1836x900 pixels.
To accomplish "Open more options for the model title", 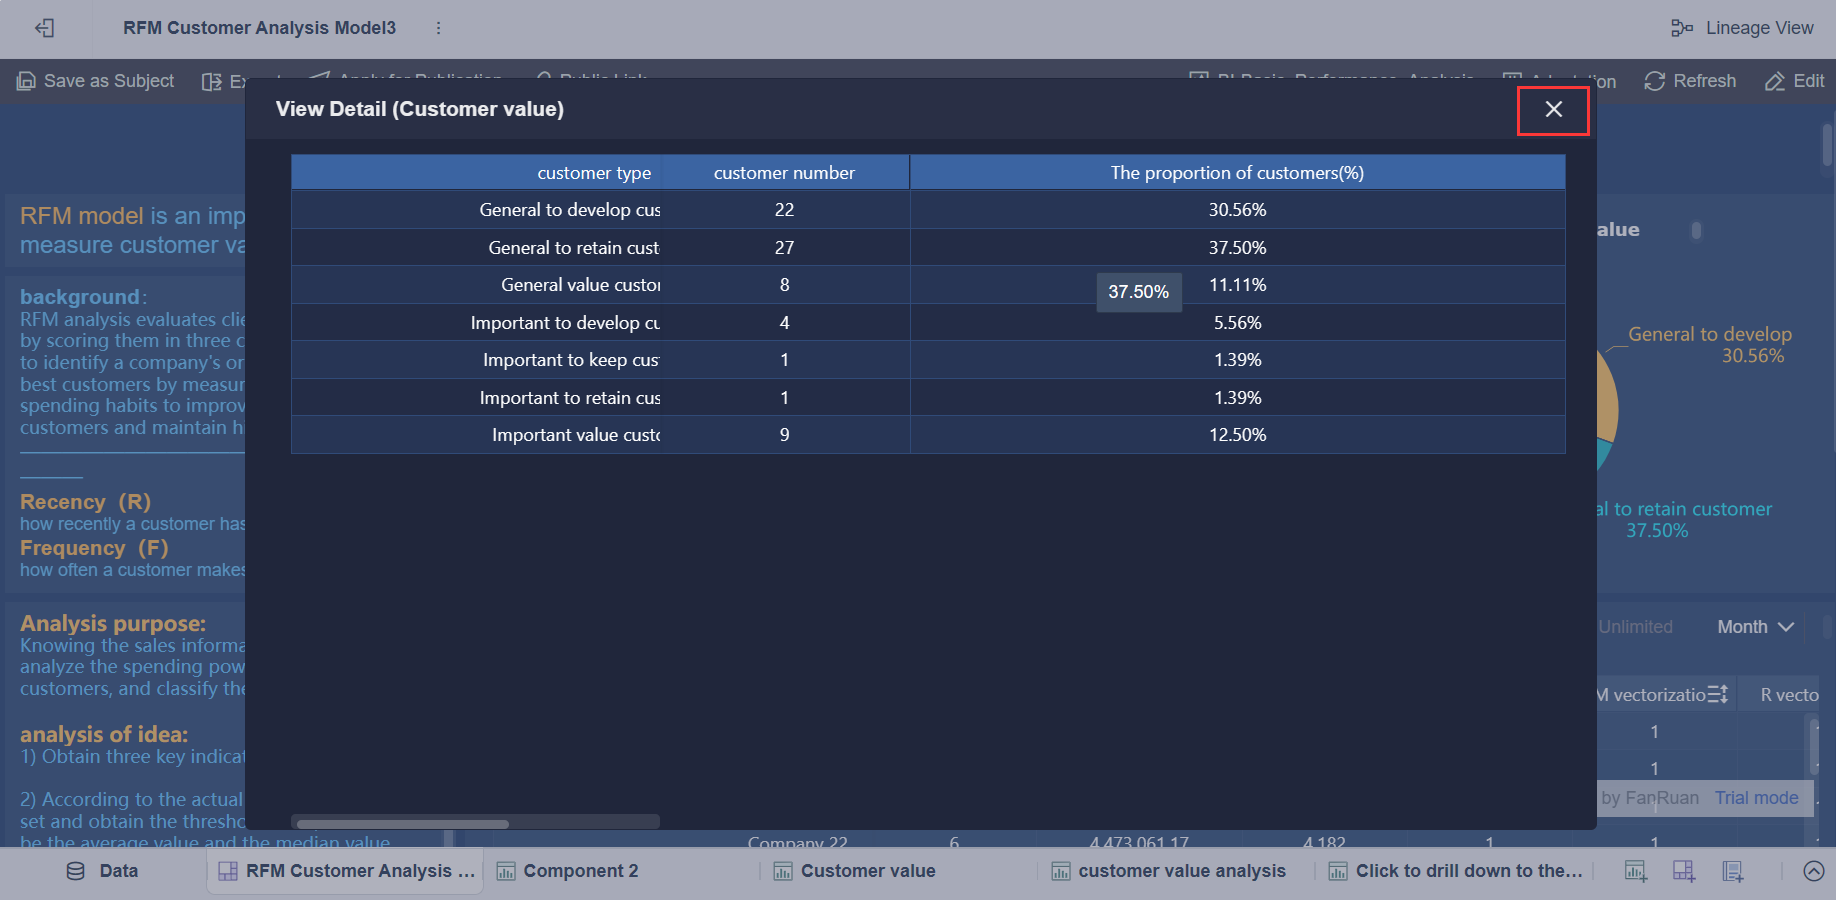I will (438, 28).
